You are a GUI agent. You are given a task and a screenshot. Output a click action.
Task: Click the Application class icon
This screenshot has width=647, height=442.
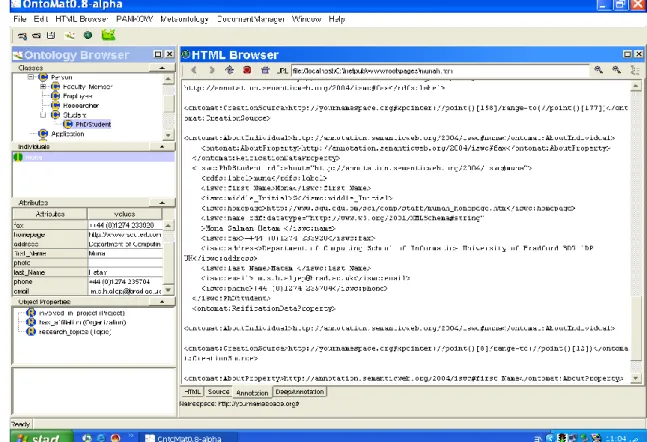43,134
